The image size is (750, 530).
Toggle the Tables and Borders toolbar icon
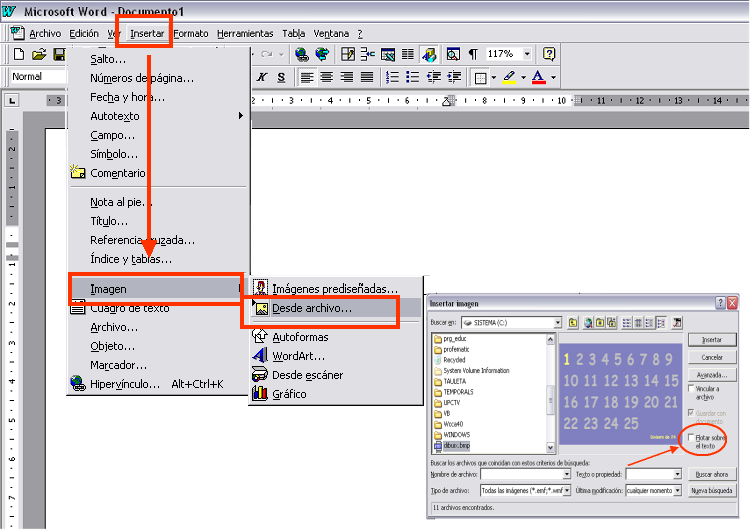pyautogui.click(x=348, y=54)
